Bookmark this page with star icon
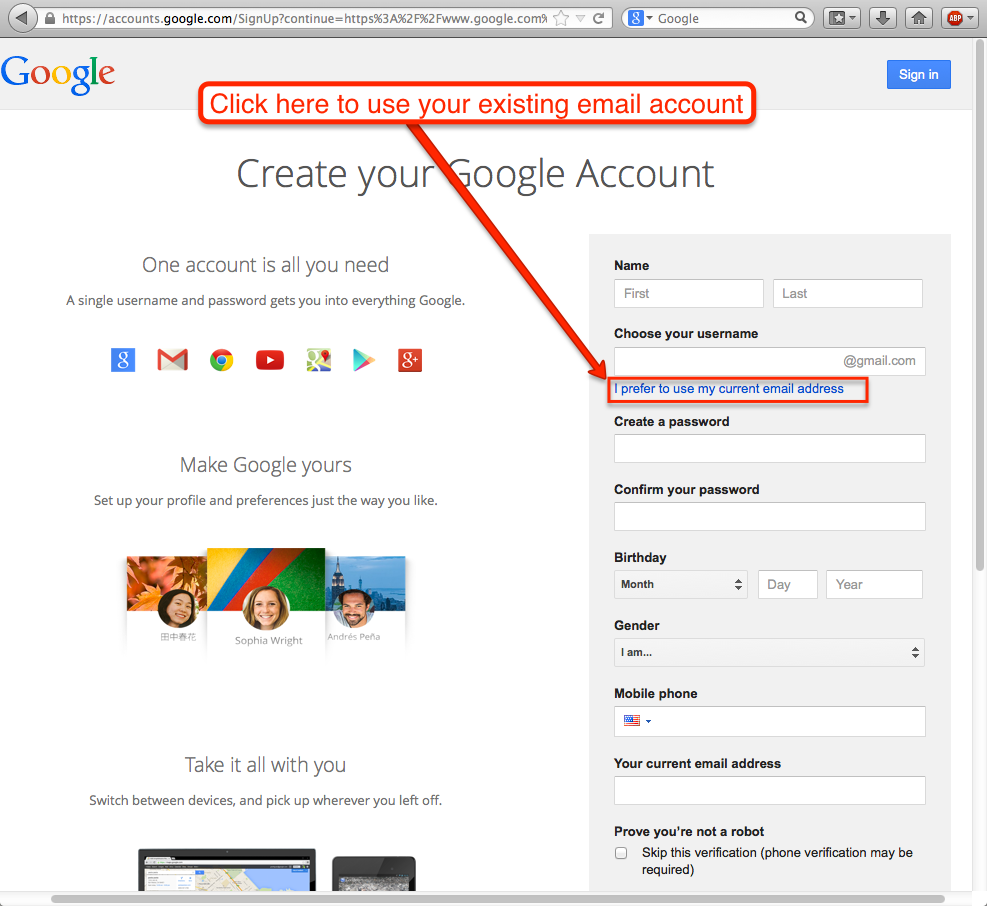The height and width of the screenshot is (906, 987). tap(562, 18)
